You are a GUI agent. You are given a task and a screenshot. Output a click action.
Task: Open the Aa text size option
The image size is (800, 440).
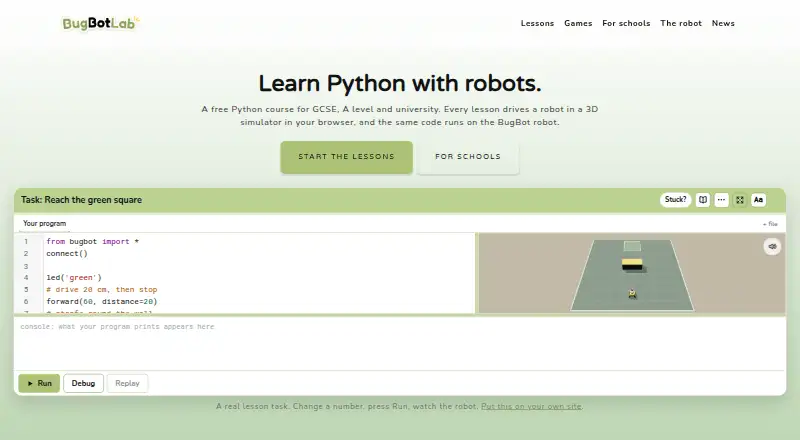pos(758,200)
